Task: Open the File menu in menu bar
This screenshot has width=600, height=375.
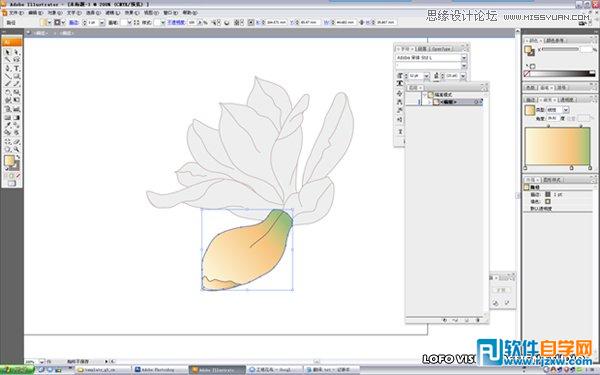Action: pyautogui.click(x=15, y=13)
